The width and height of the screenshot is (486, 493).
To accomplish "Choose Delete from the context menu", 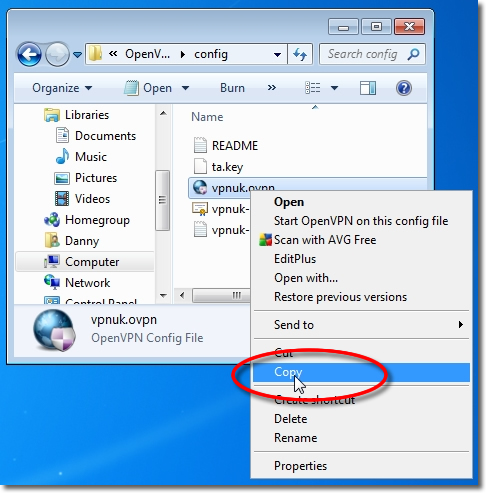I will click(x=361, y=419).
